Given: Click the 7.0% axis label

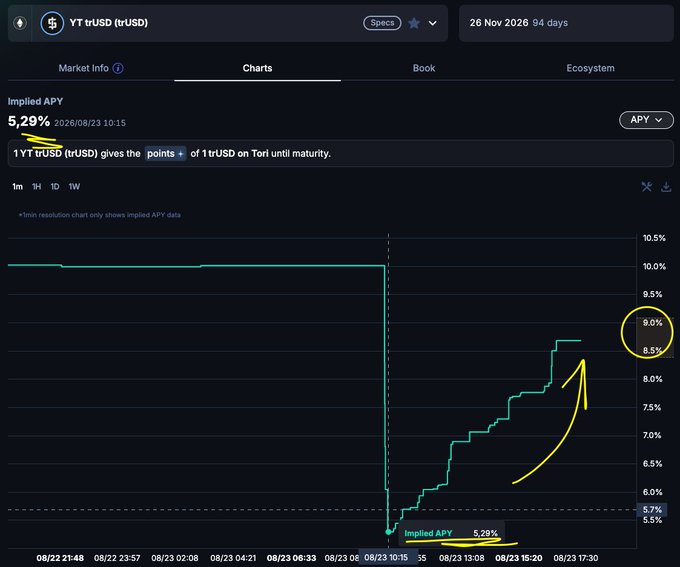Looking at the screenshot, I should pos(652,435).
